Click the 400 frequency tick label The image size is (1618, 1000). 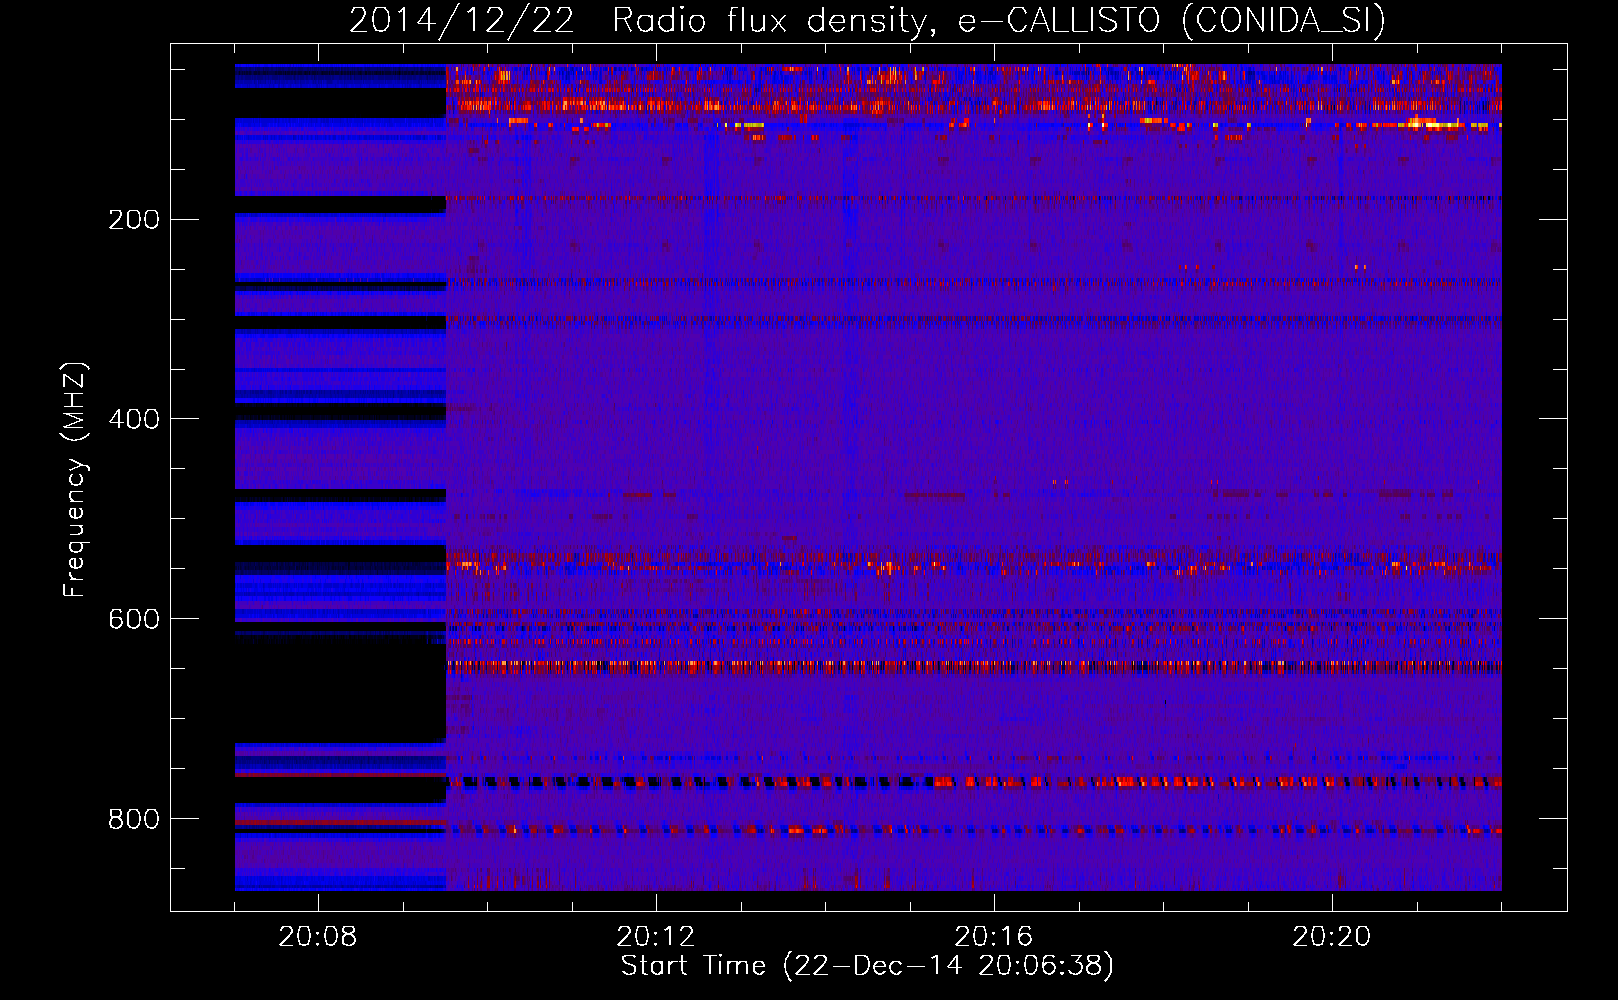click(134, 419)
